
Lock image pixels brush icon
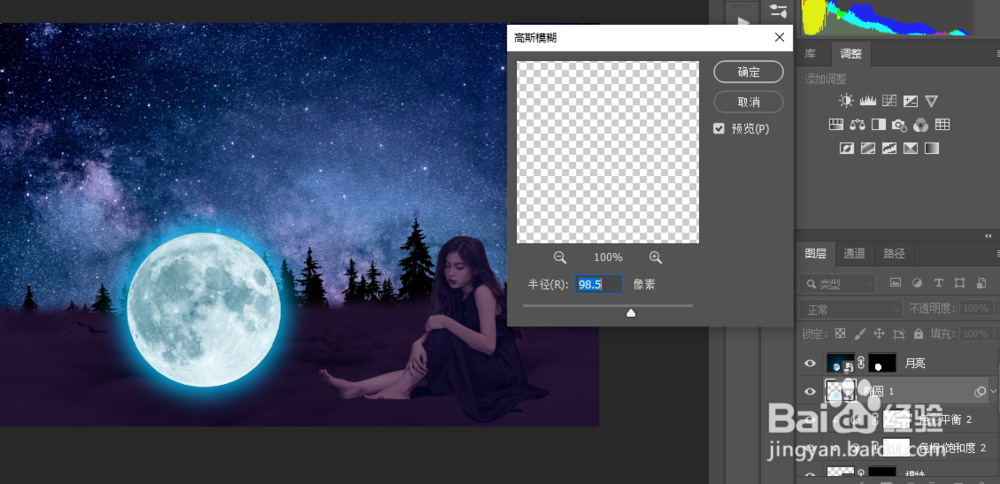[859, 334]
